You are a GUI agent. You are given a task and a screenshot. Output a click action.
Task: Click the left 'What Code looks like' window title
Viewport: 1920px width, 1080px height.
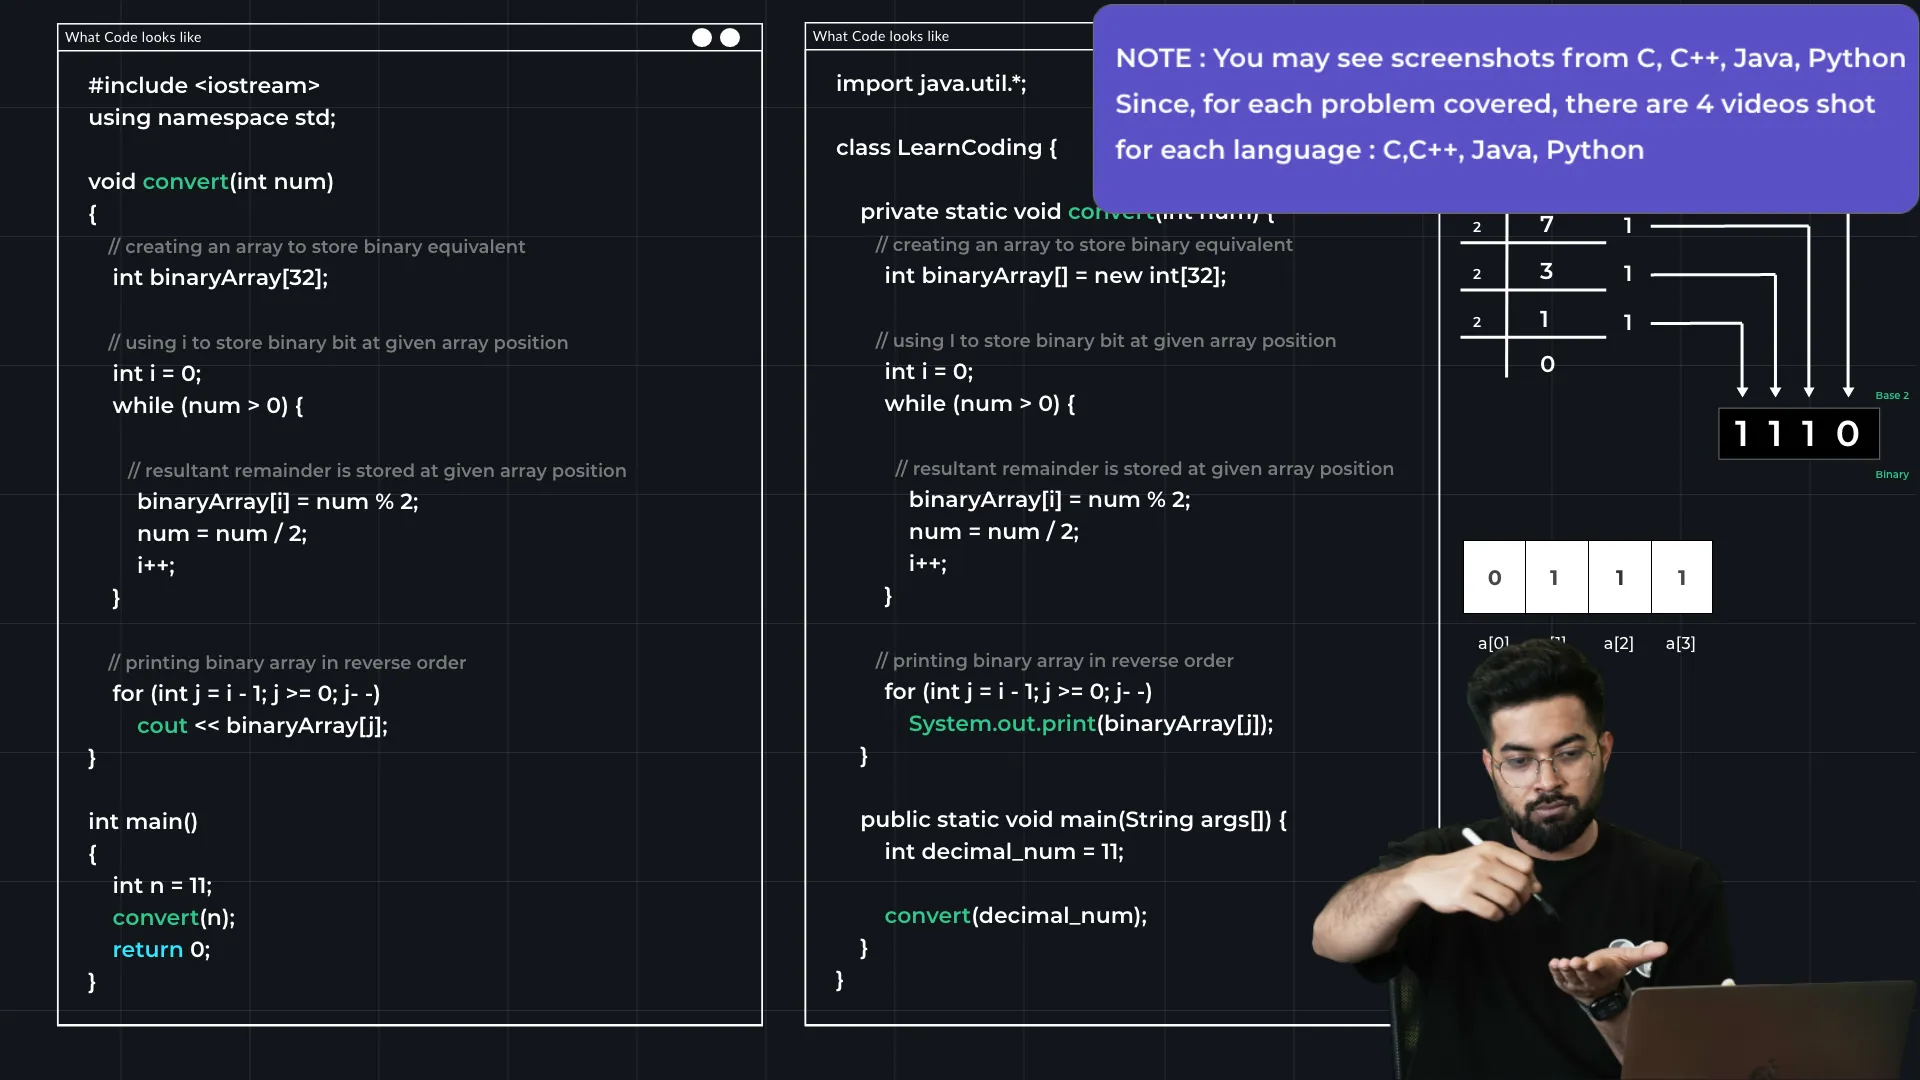[x=133, y=37]
